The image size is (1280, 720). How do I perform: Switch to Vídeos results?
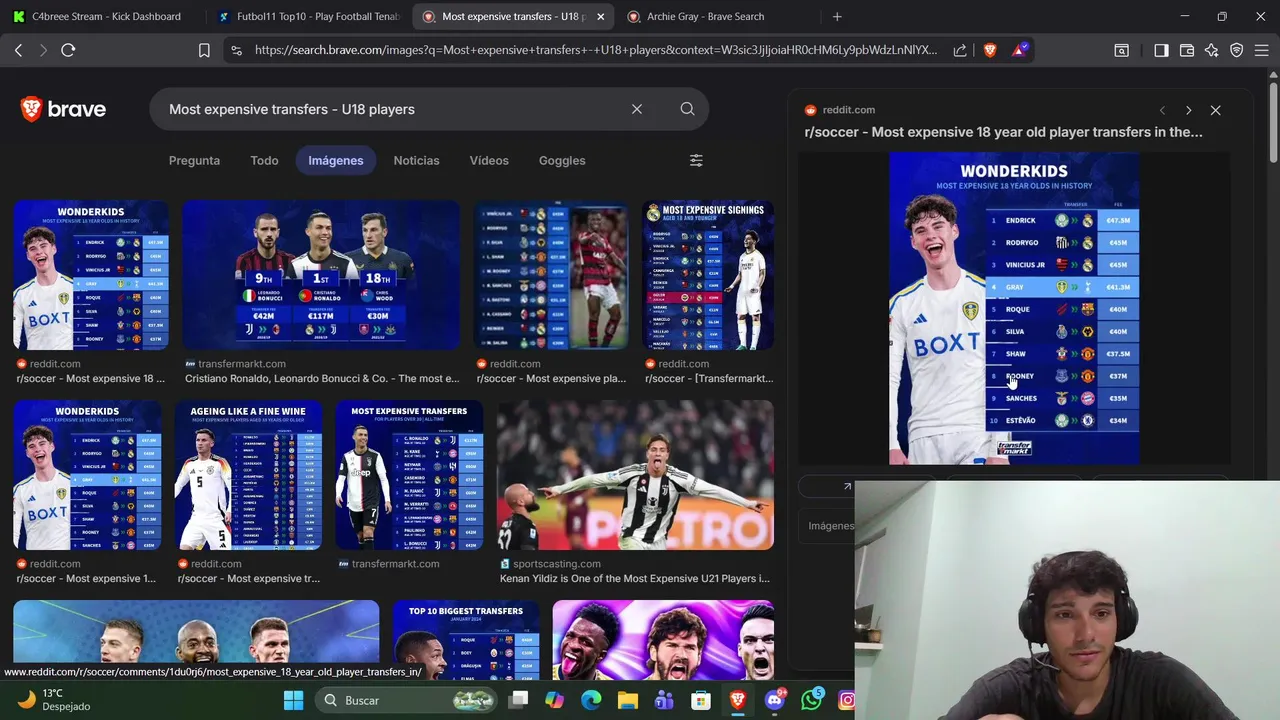coord(489,160)
